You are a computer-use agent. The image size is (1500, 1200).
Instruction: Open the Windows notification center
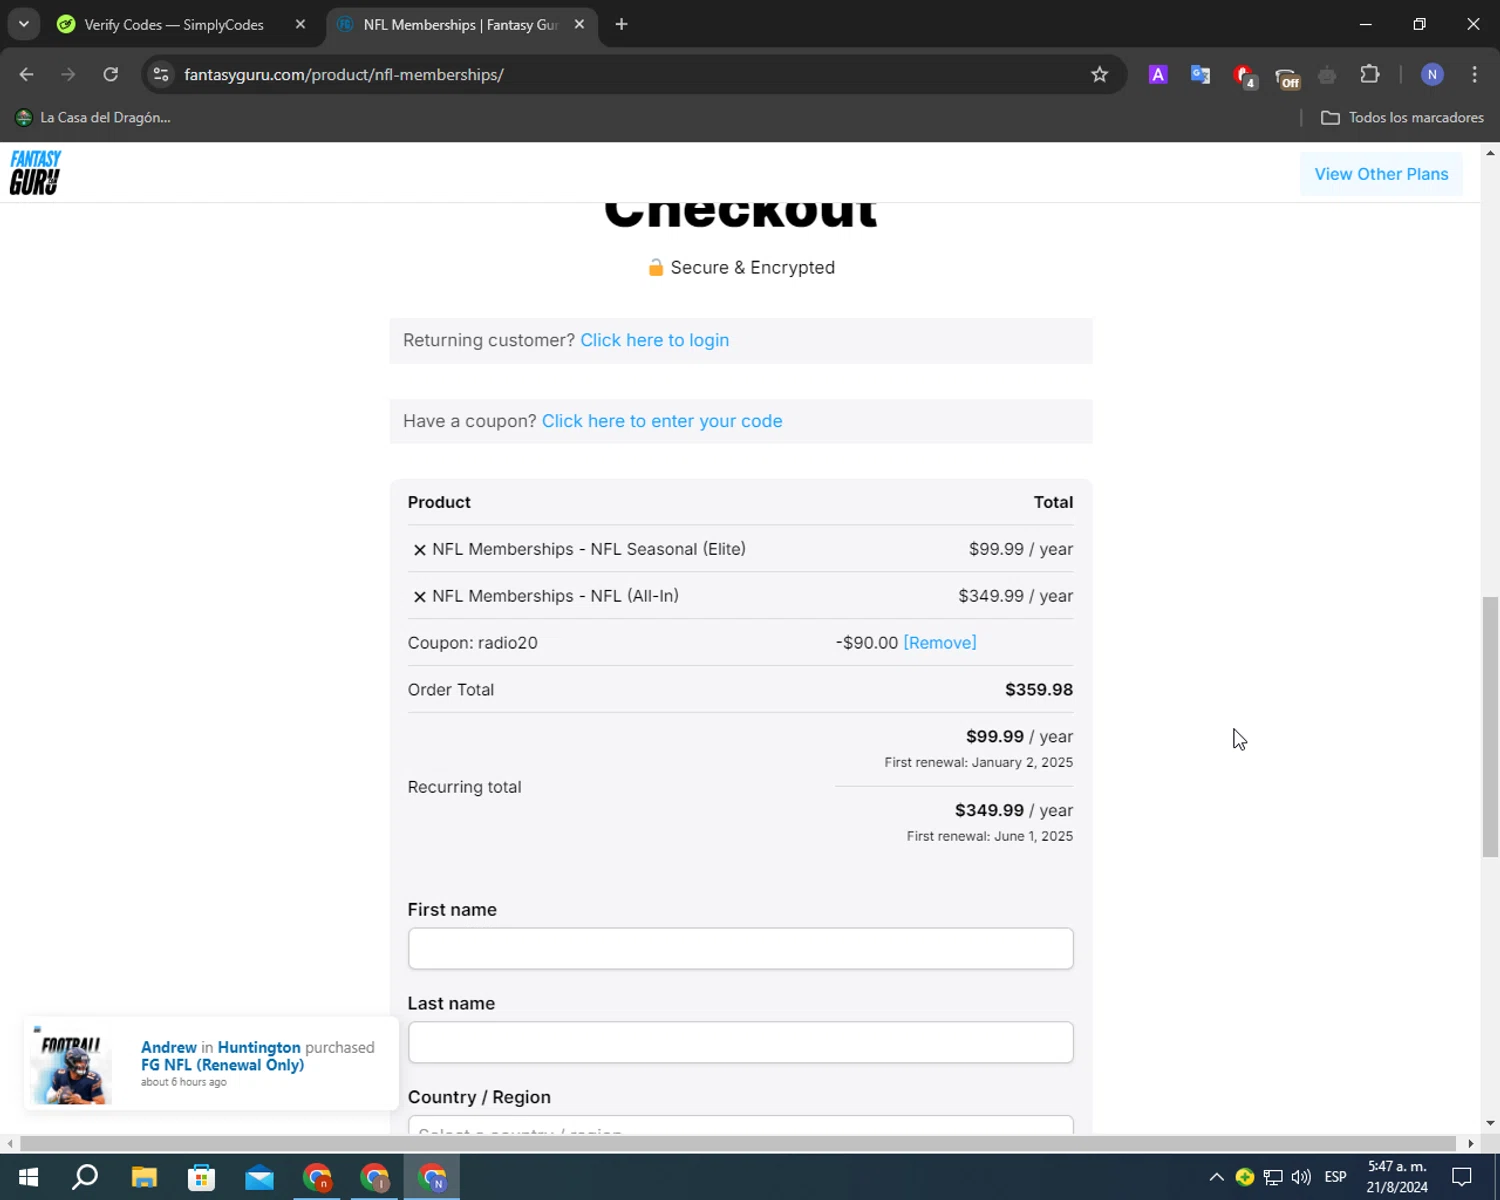coord(1462,1177)
